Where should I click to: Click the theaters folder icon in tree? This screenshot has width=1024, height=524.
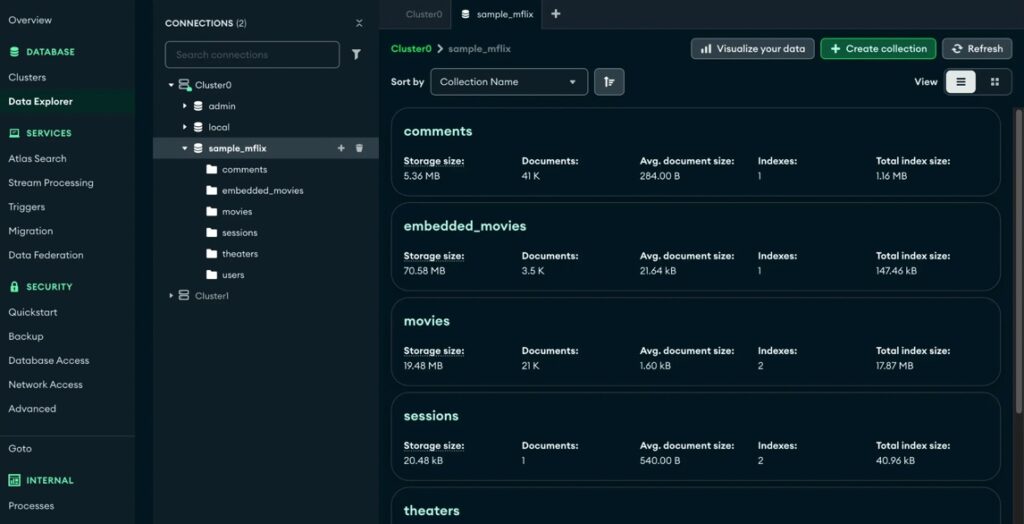tap(211, 254)
